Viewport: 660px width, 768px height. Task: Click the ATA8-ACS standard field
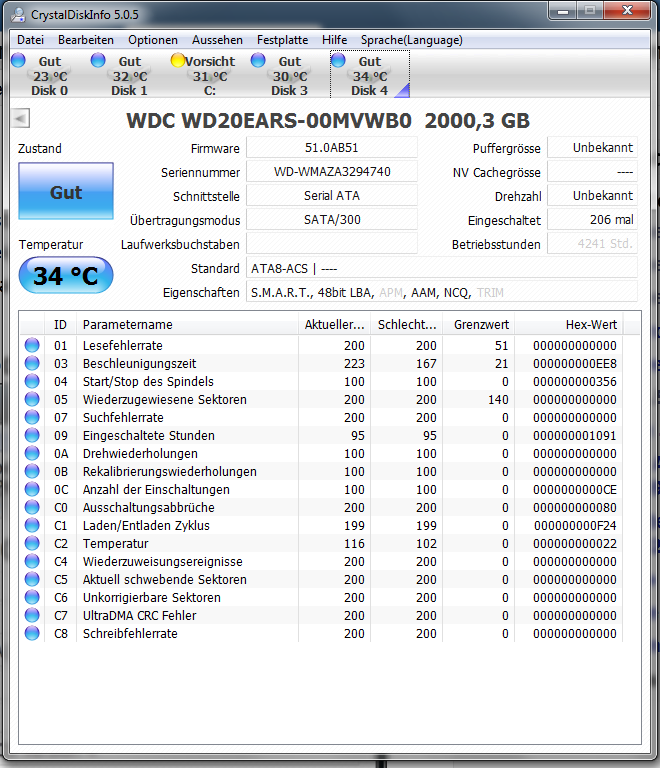[x=442, y=268]
